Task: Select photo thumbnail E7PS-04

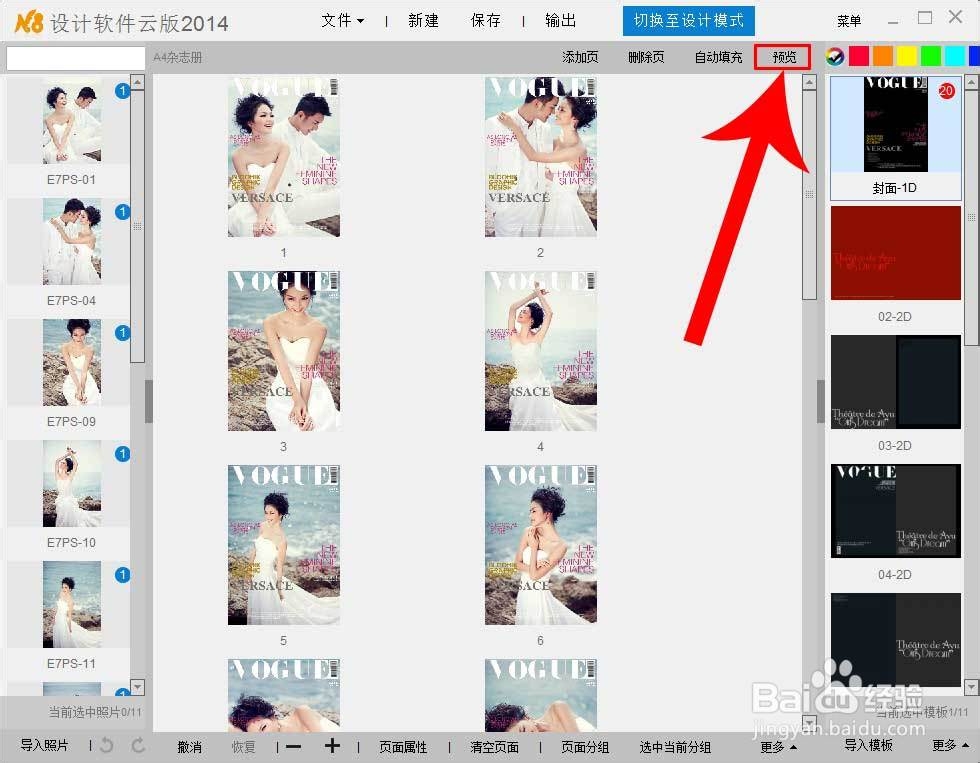Action: (x=72, y=241)
